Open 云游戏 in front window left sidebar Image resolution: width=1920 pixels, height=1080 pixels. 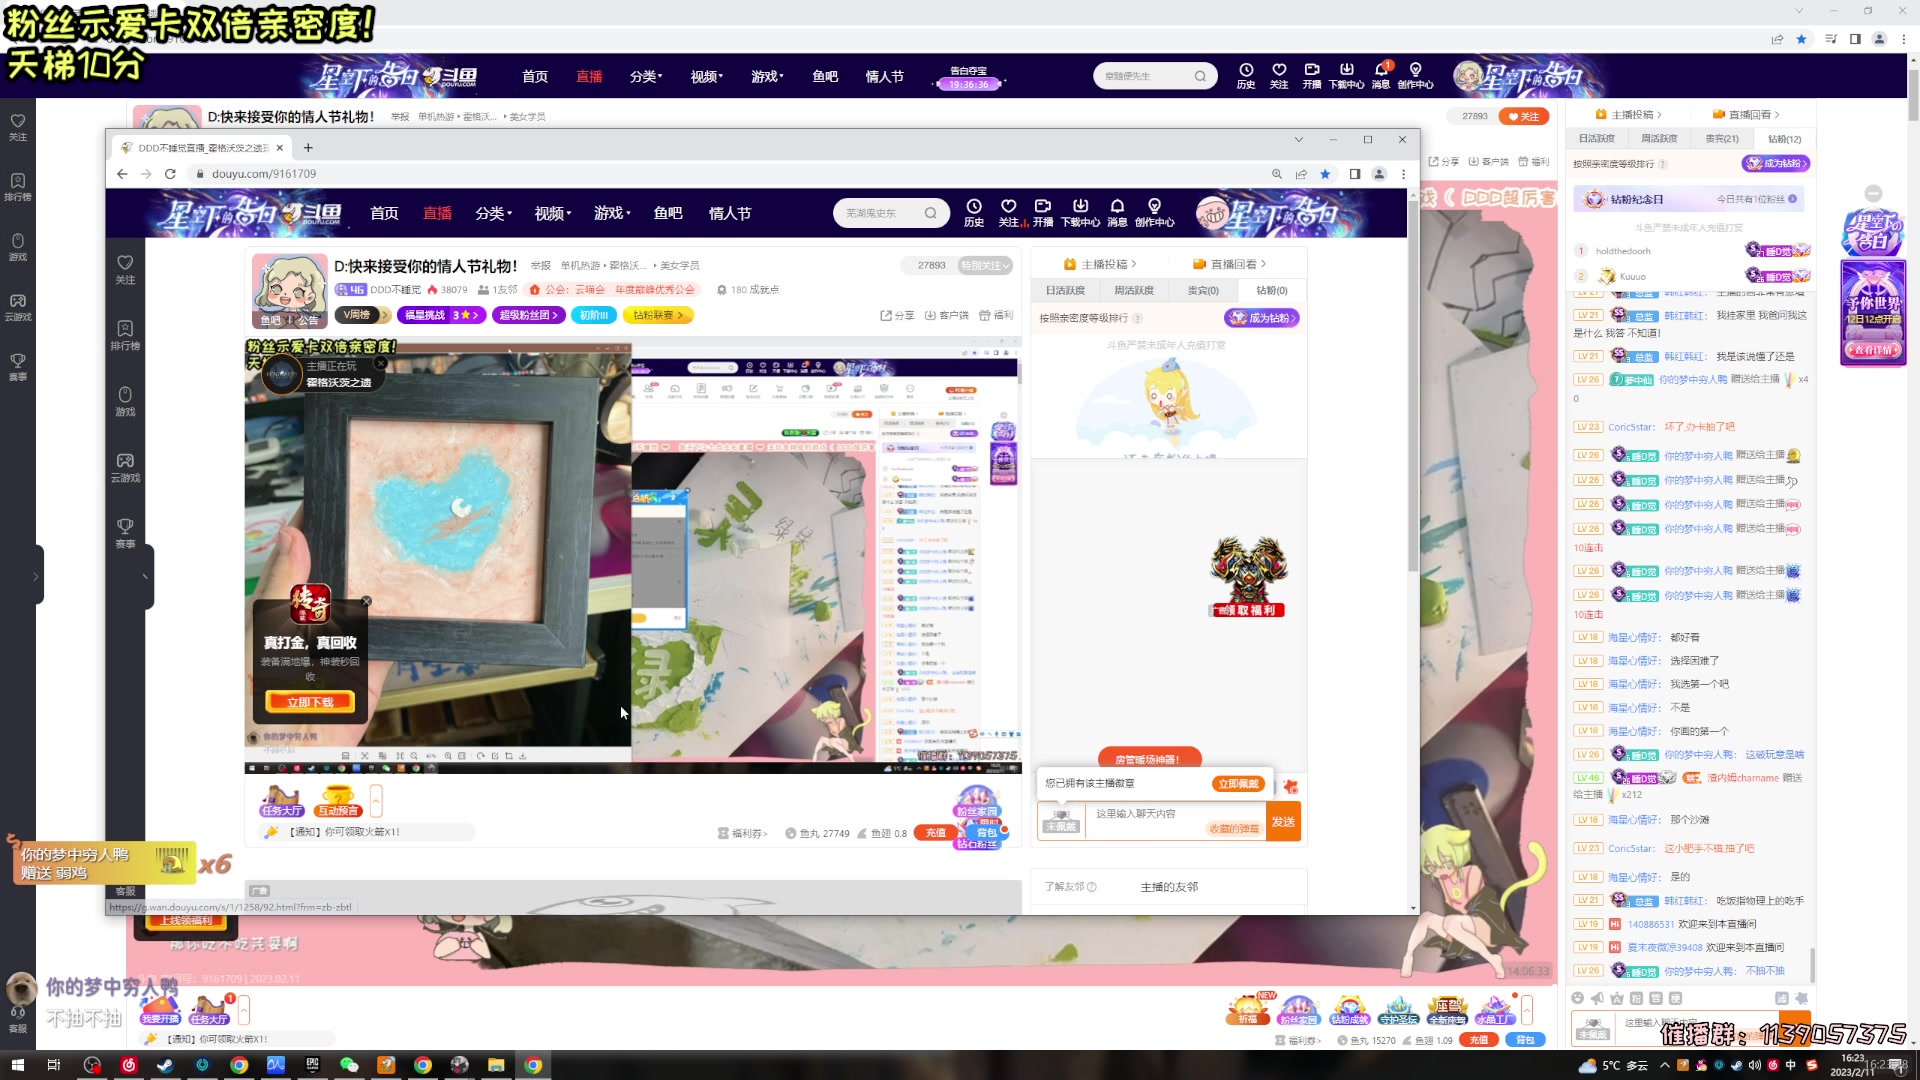[125, 467]
